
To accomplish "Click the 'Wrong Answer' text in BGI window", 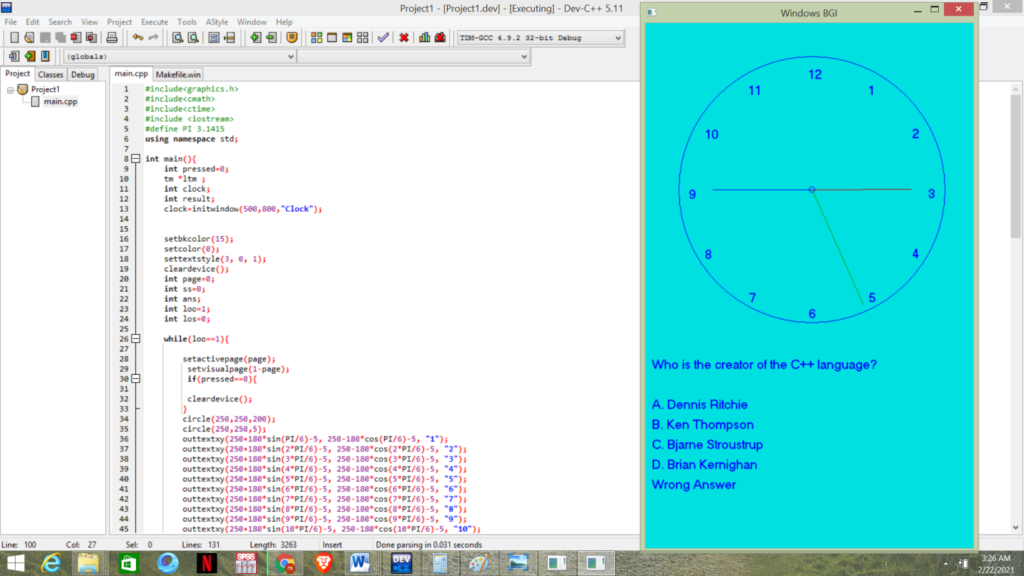I will (x=694, y=485).
